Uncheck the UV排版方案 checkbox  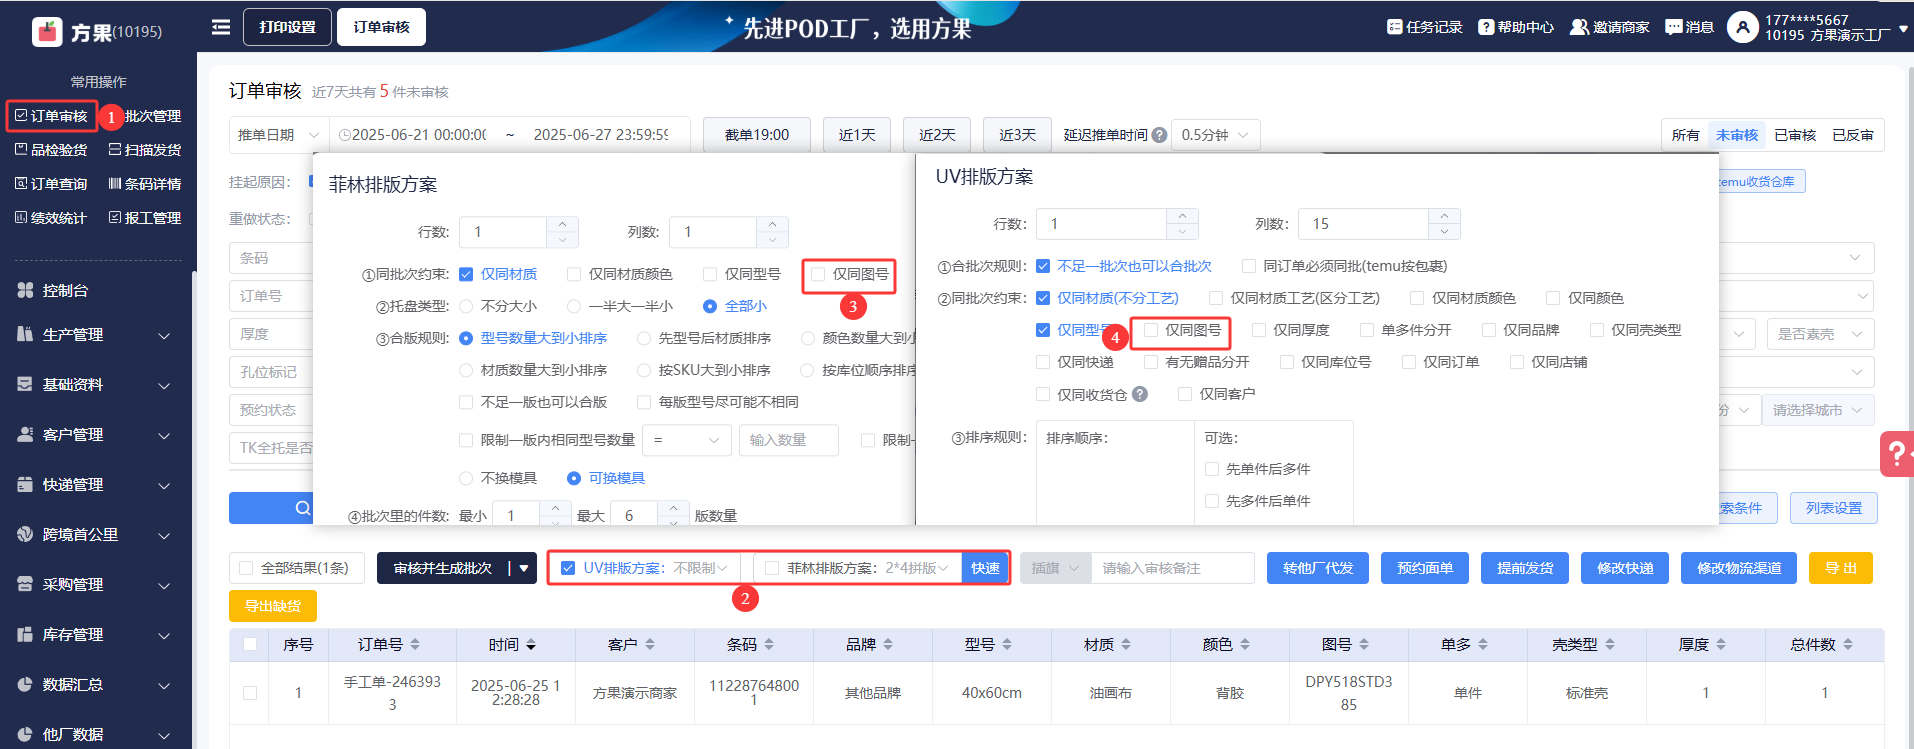click(568, 568)
